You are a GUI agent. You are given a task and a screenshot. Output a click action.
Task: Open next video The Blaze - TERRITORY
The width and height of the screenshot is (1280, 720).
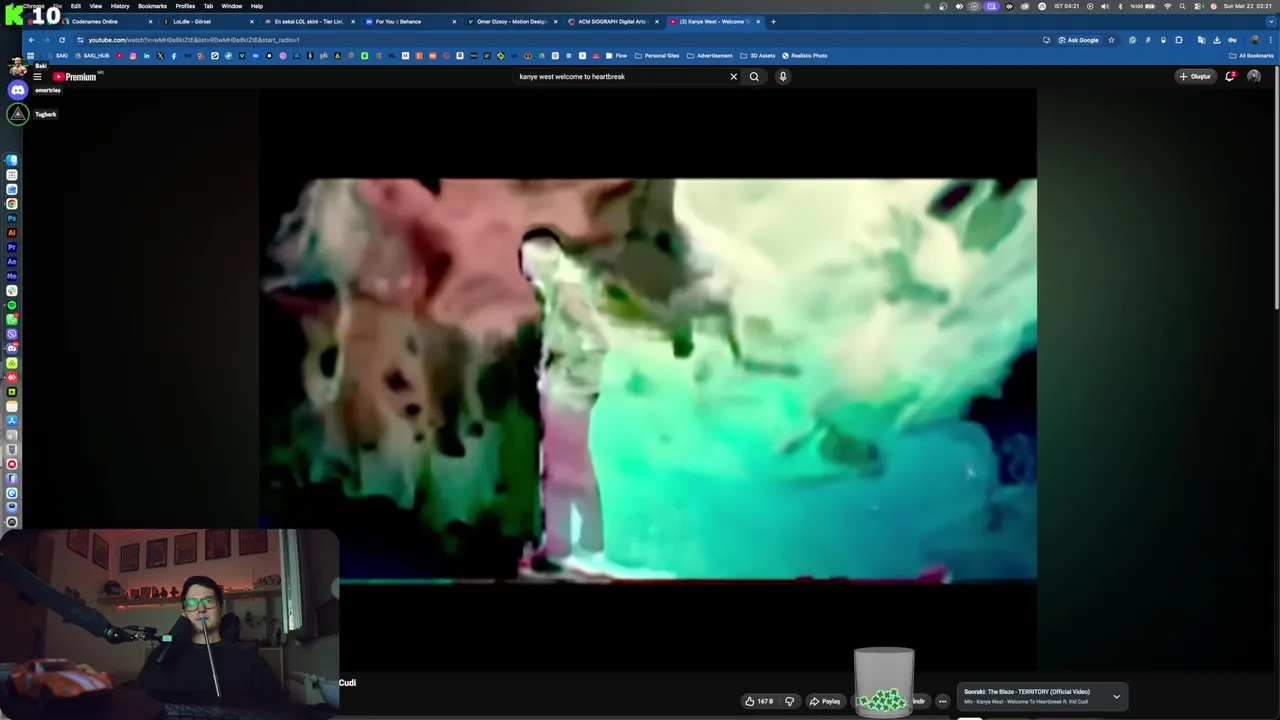tap(1027, 692)
